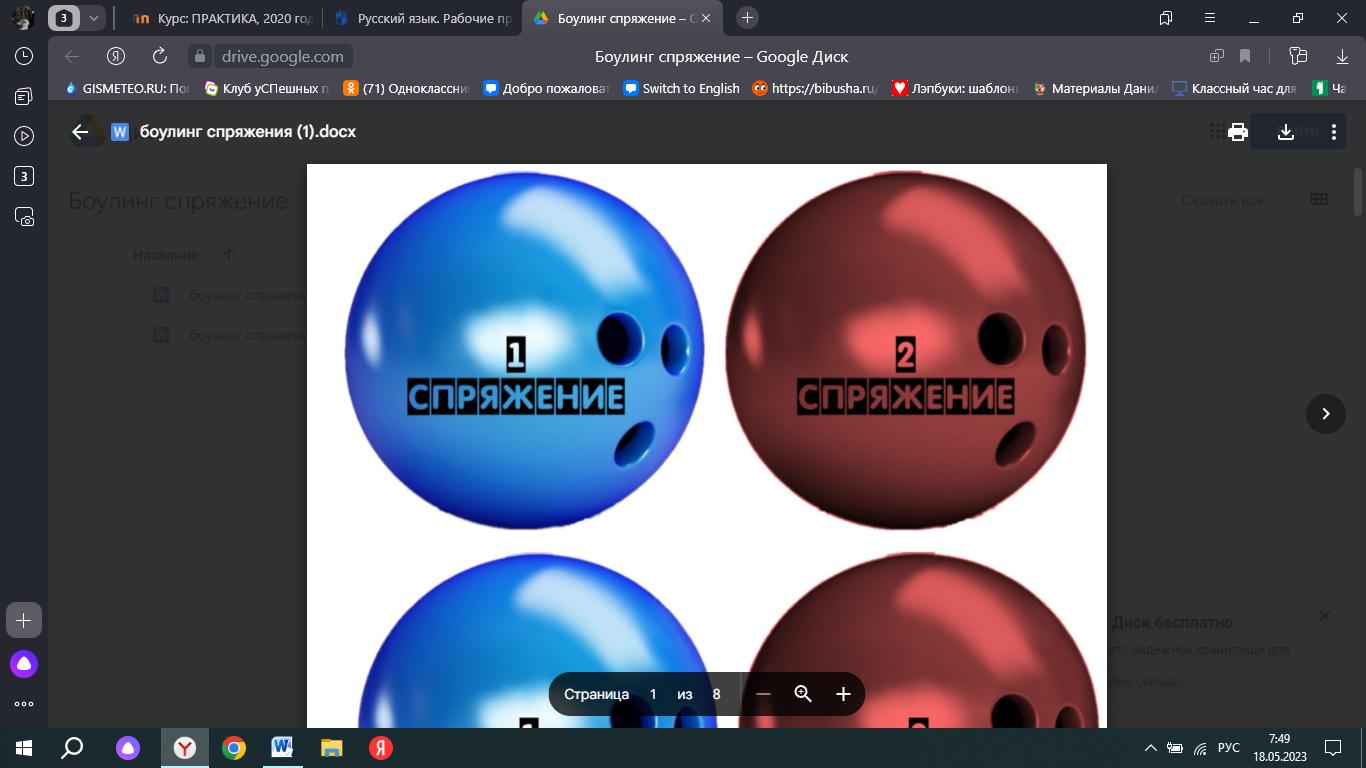Open the Одноклассники bookmark

tap(407, 88)
